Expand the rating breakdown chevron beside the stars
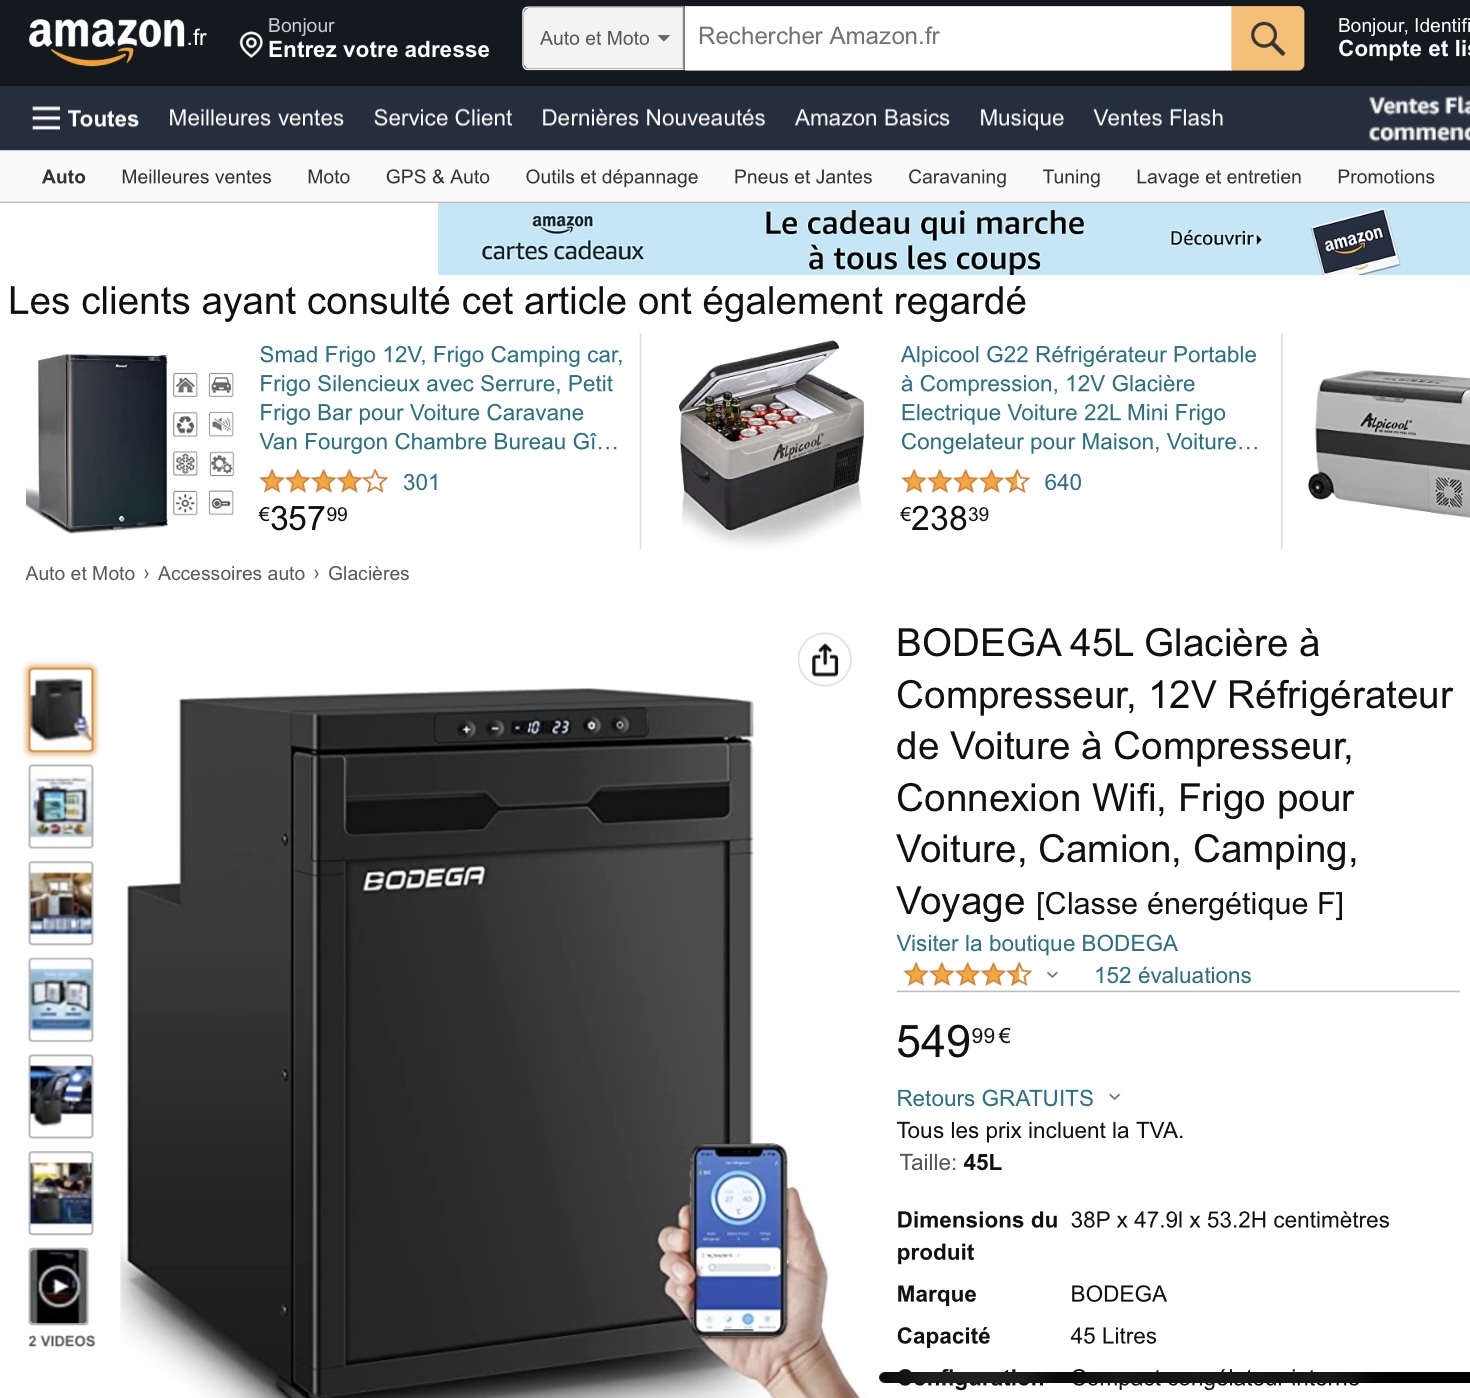This screenshot has height=1398, width=1470. [1052, 975]
